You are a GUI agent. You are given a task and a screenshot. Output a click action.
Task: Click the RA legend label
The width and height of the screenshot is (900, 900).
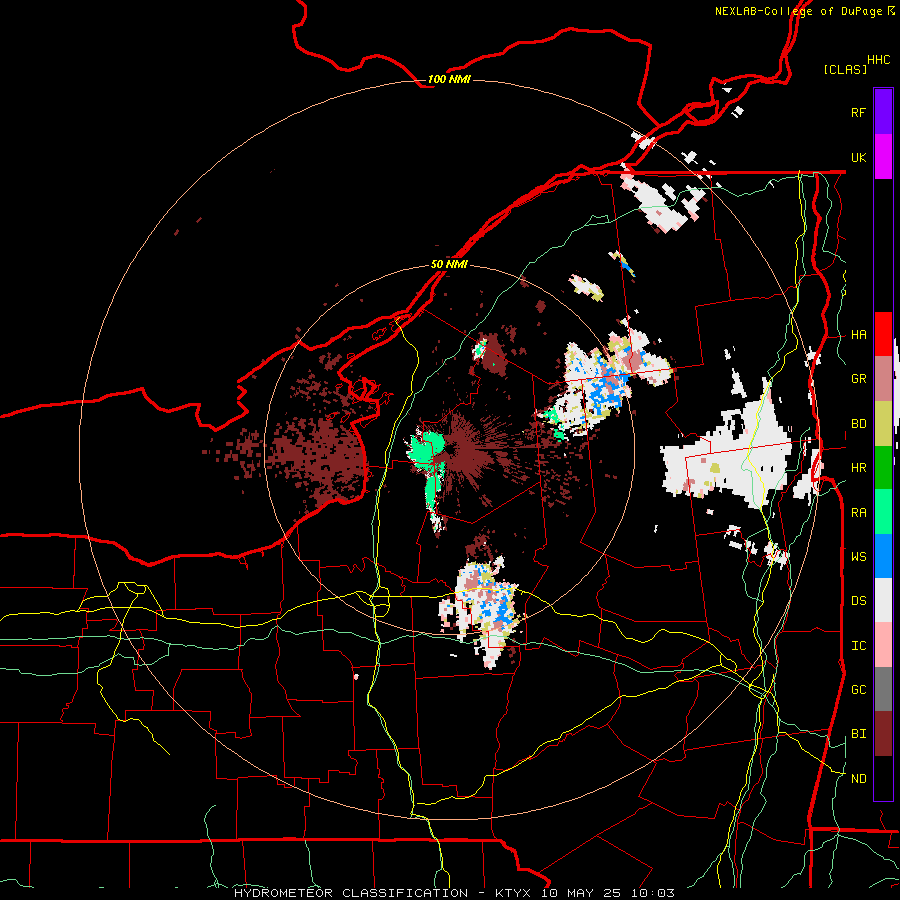coord(858,513)
